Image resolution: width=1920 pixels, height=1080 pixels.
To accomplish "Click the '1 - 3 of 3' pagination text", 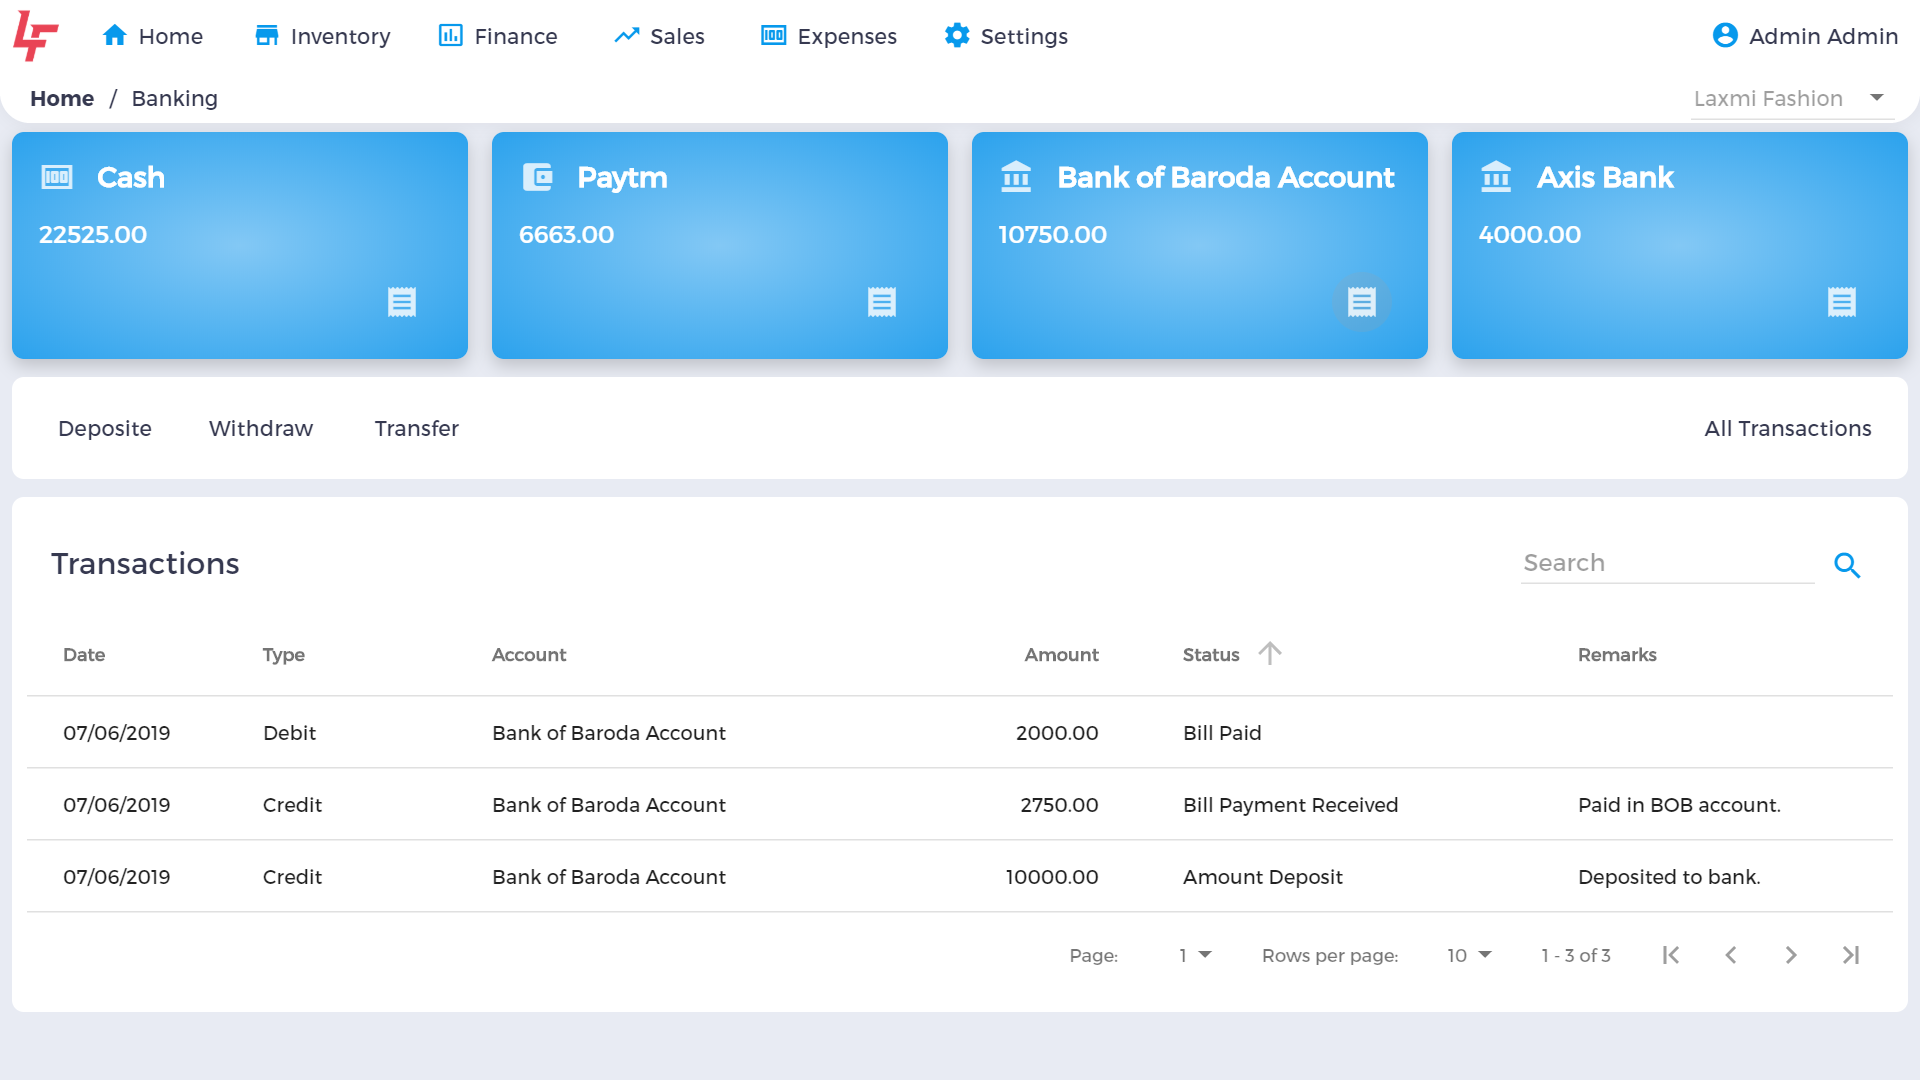I will 1576,955.
